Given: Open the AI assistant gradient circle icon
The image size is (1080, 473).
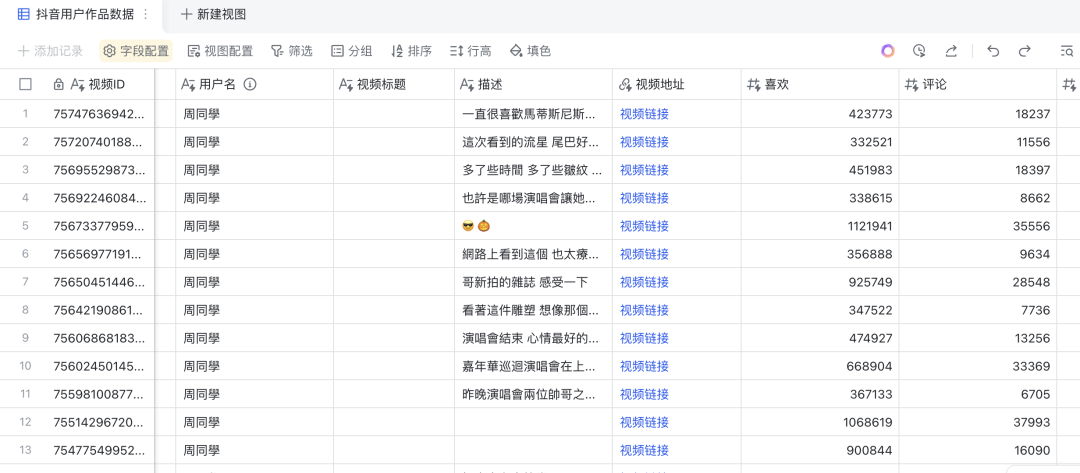Looking at the screenshot, I should (x=887, y=51).
